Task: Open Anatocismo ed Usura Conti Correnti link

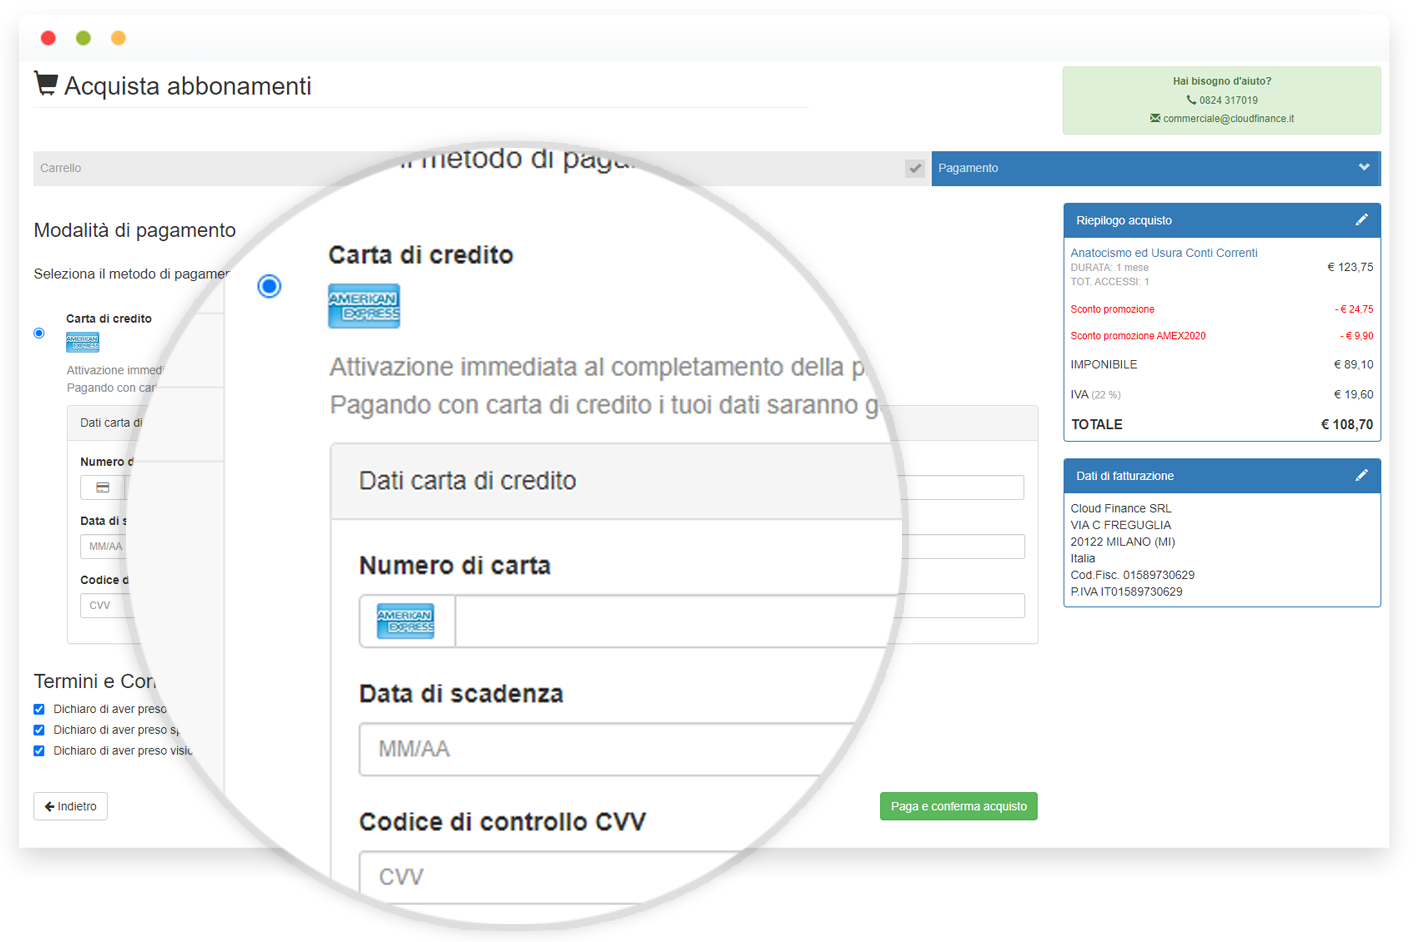Action: click(x=1164, y=253)
